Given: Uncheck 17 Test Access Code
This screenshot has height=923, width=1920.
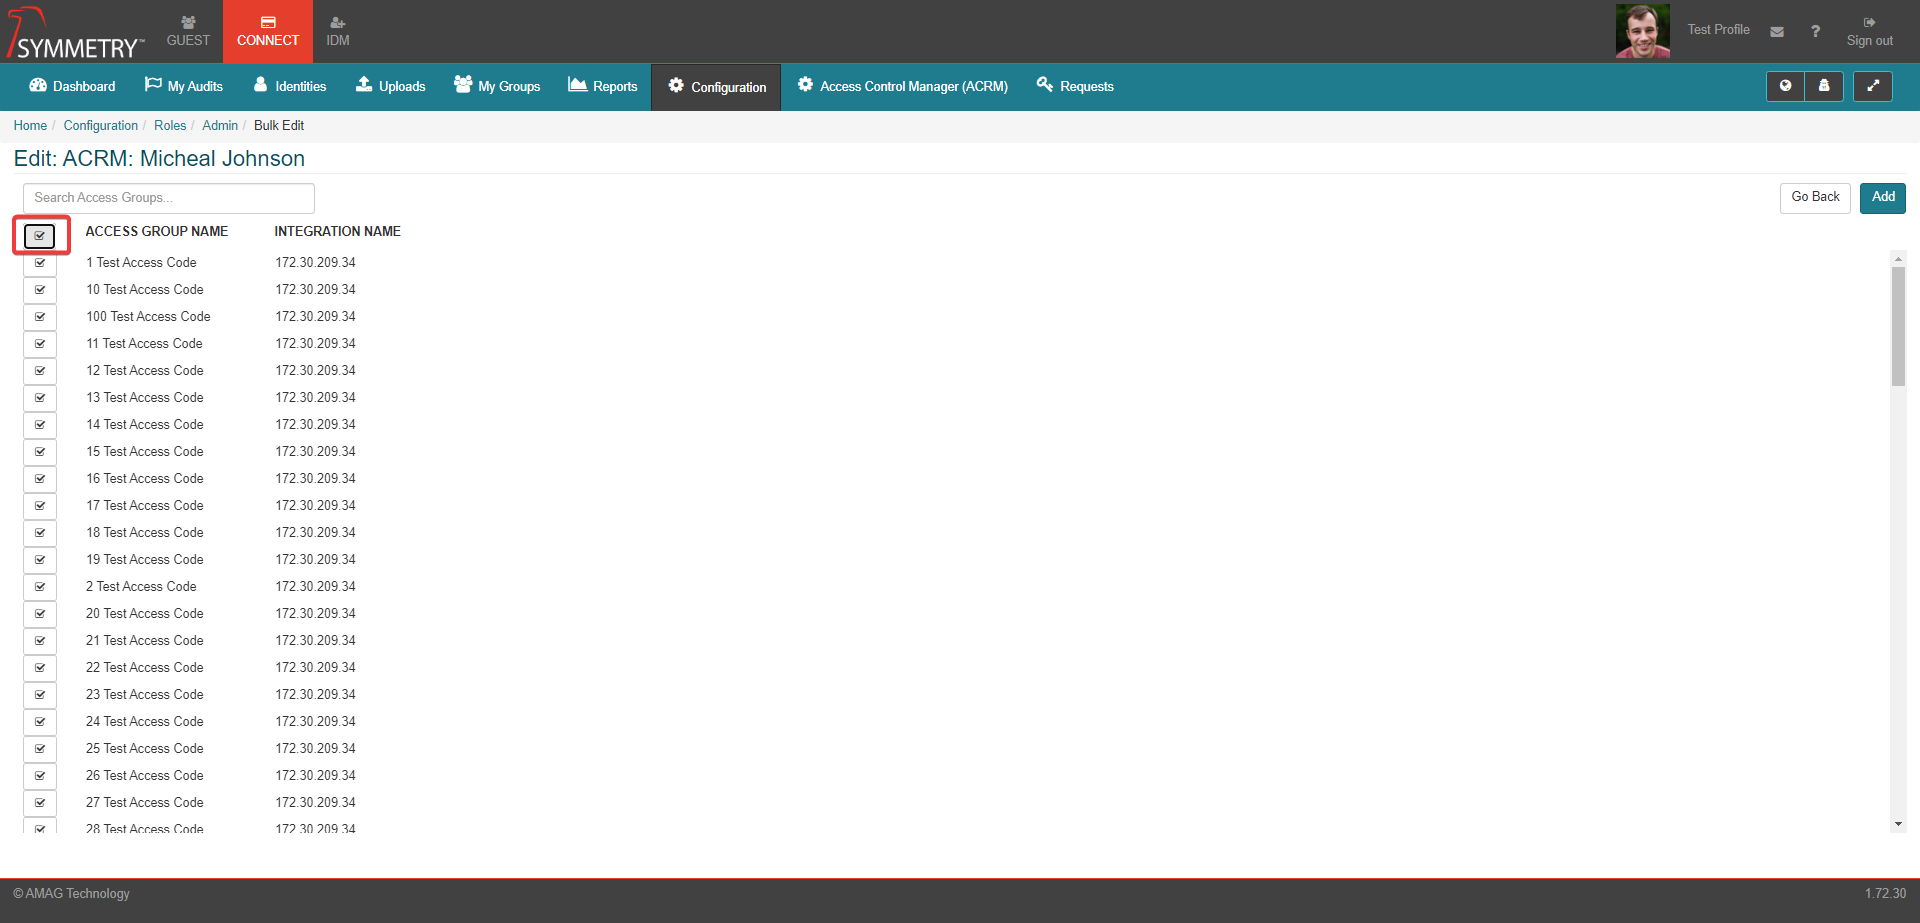Looking at the screenshot, I should [x=40, y=506].
